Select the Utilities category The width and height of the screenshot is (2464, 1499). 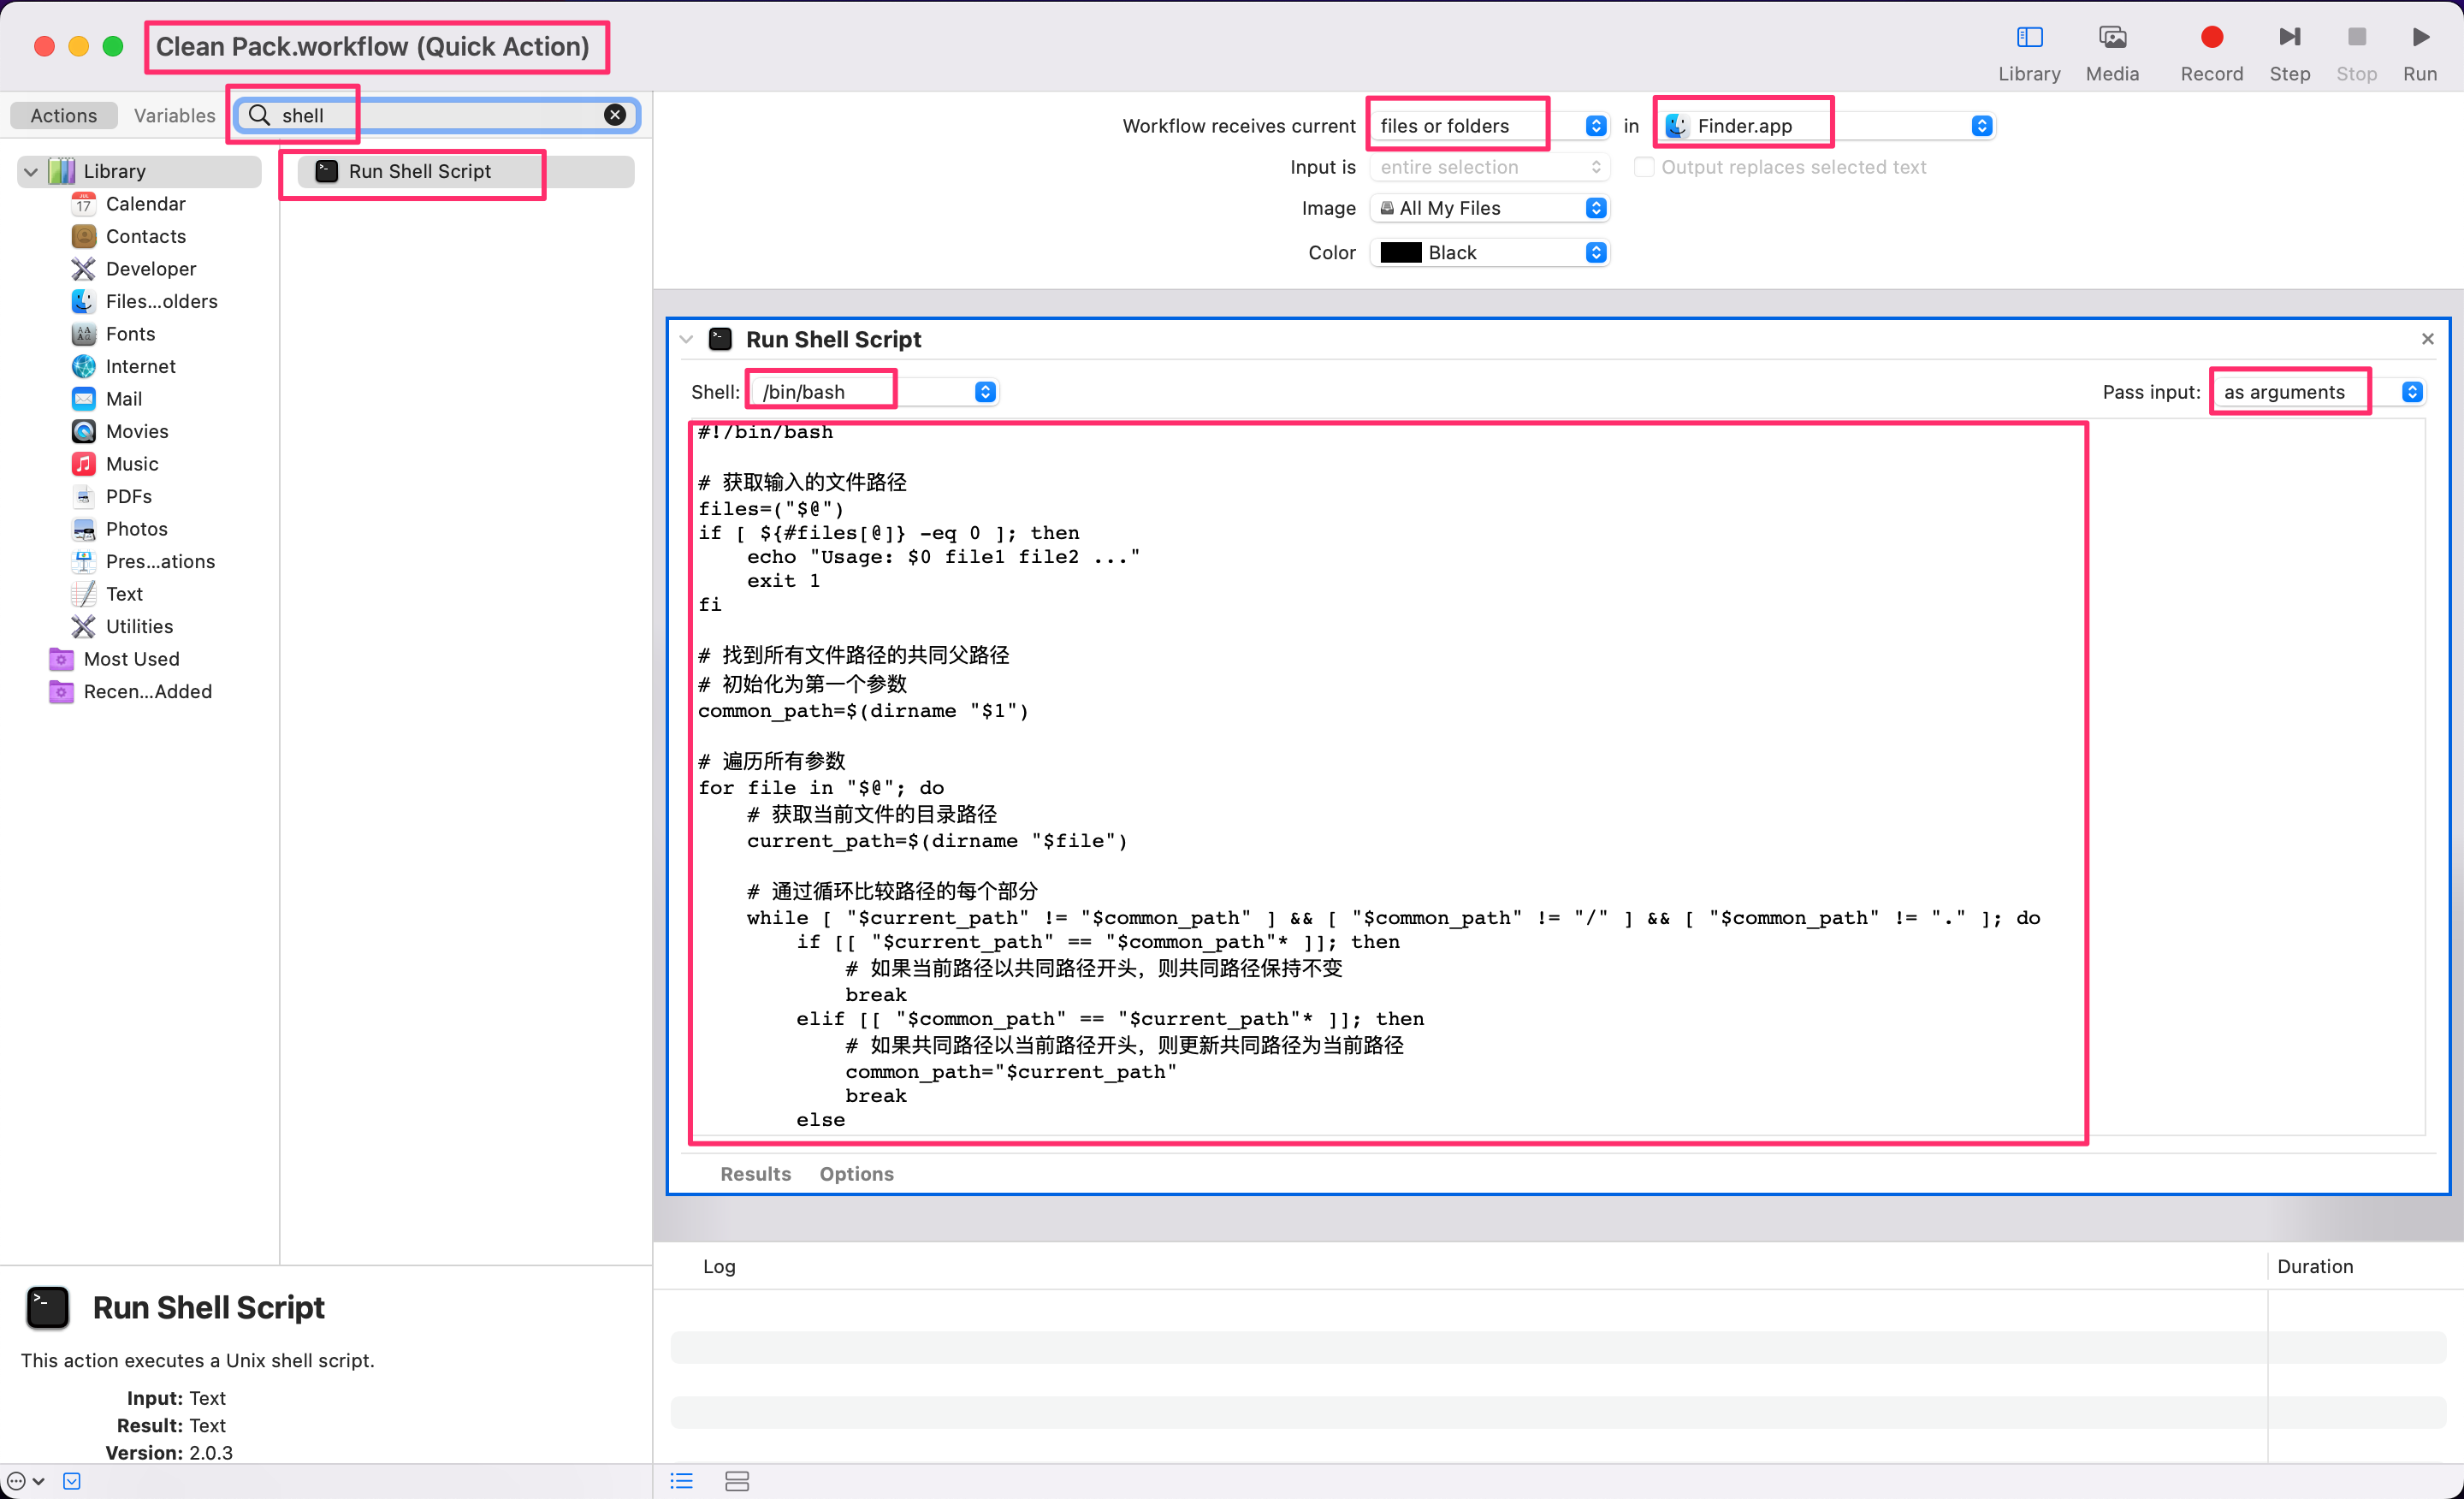(x=139, y=626)
